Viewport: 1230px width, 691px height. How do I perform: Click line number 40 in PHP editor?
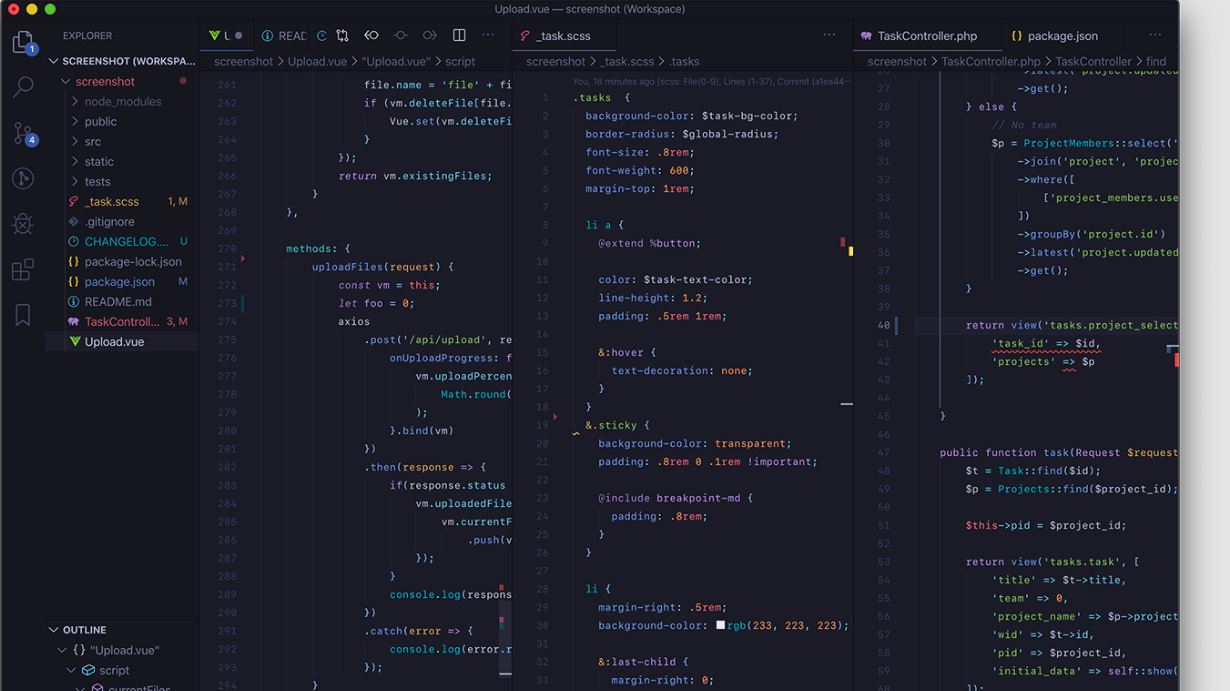[x=883, y=325]
